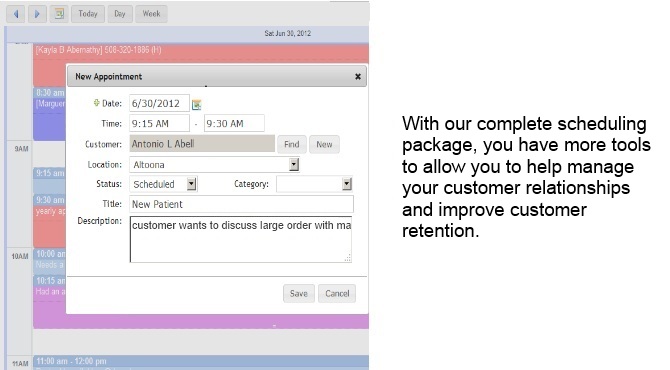This screenshot has height=370, width=670.
Task: Click the start time field 9:15 AM
Action: coord(159,123)
